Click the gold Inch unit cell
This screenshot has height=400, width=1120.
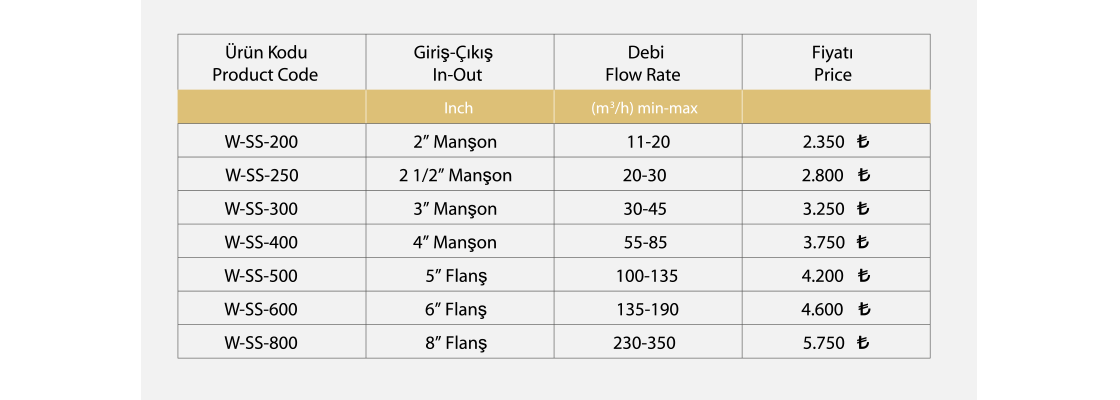pyautogui.click(x=457, y=108)
